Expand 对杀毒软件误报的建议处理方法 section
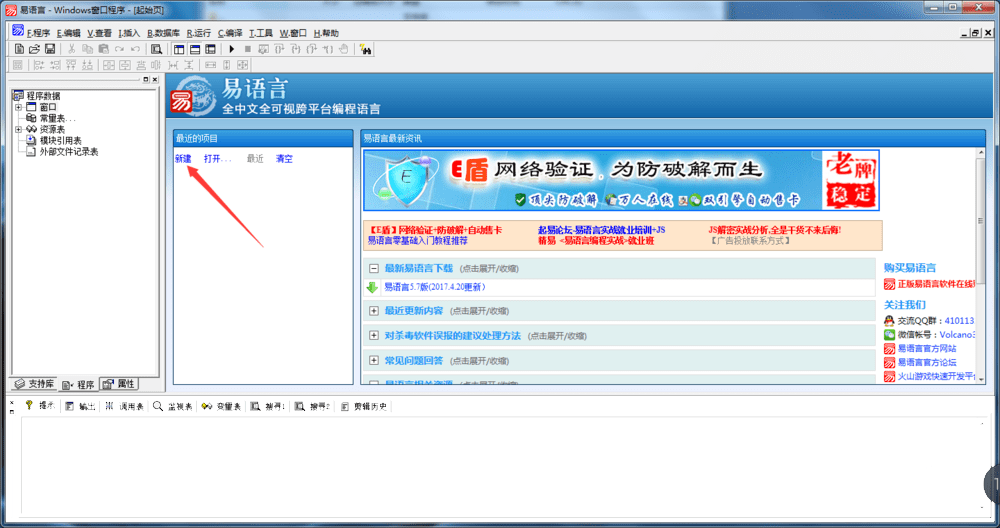This screenshot has height=528, width=1000. click(374, 335)
